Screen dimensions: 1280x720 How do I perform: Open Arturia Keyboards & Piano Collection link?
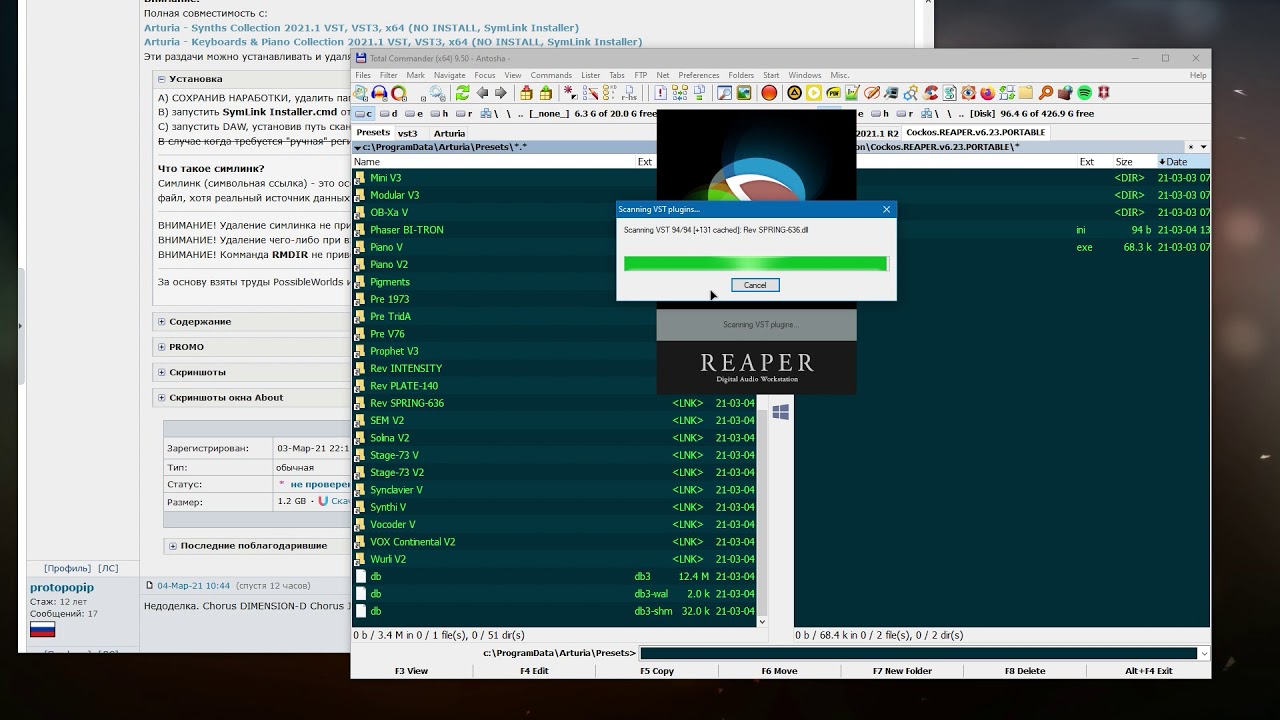[x=393, y=42]
